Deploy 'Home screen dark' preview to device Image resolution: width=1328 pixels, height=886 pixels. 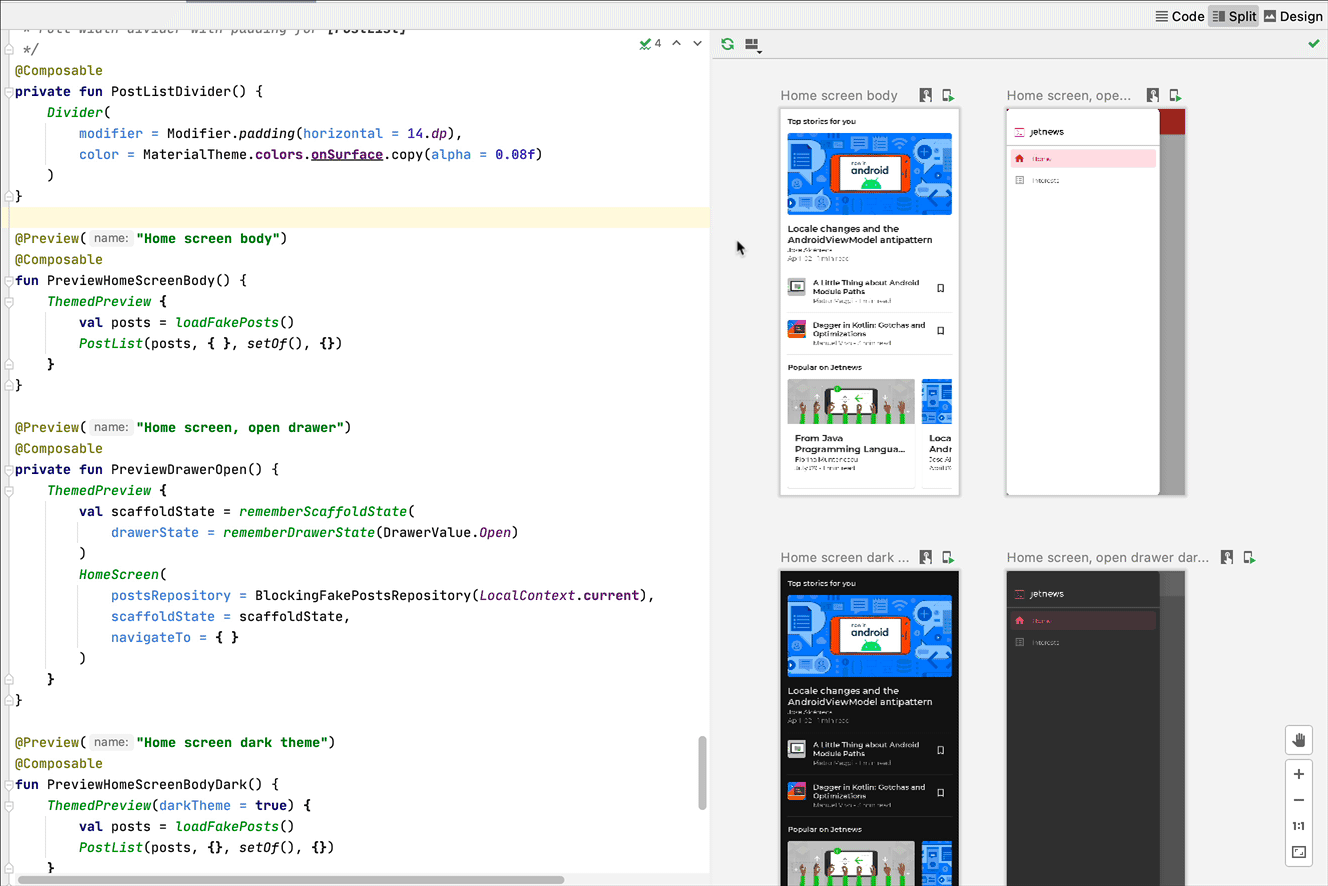tap(947, 557)
